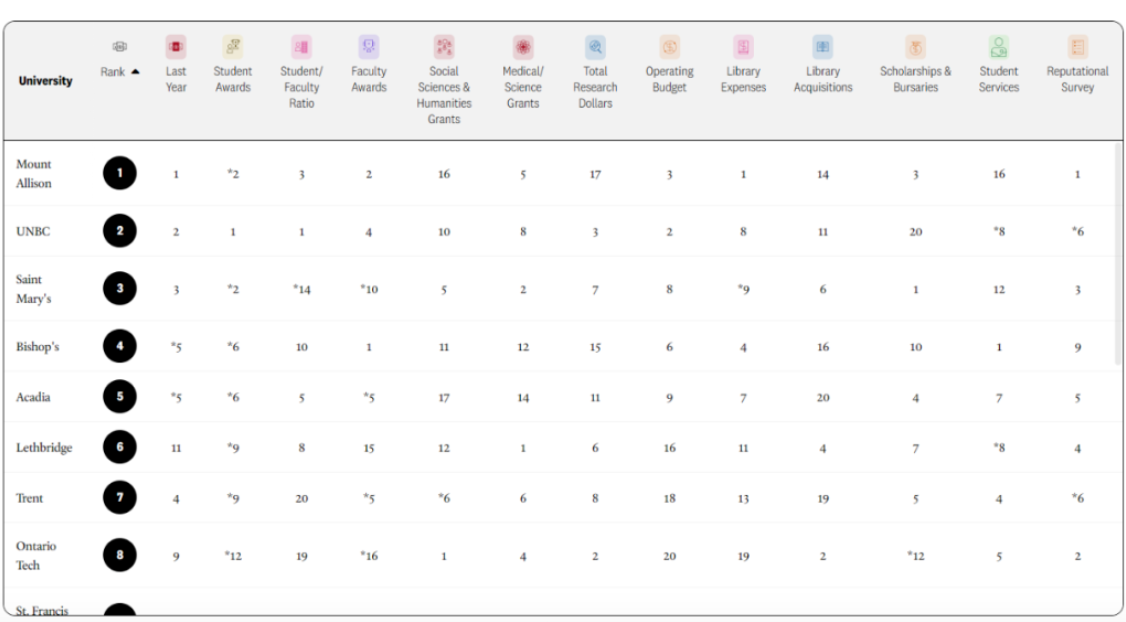Screen dimensions: 1126x622
Task: Select the Student Services icon
Action: 998,46
